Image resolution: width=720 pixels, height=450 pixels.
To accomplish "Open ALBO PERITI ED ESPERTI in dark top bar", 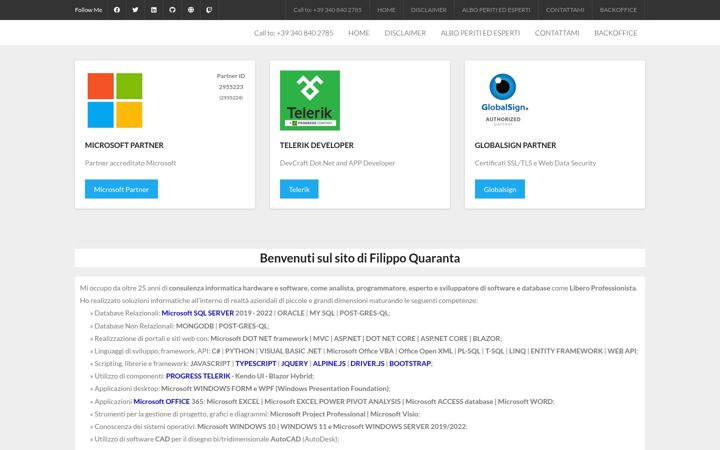I will (x=496, y=10).
